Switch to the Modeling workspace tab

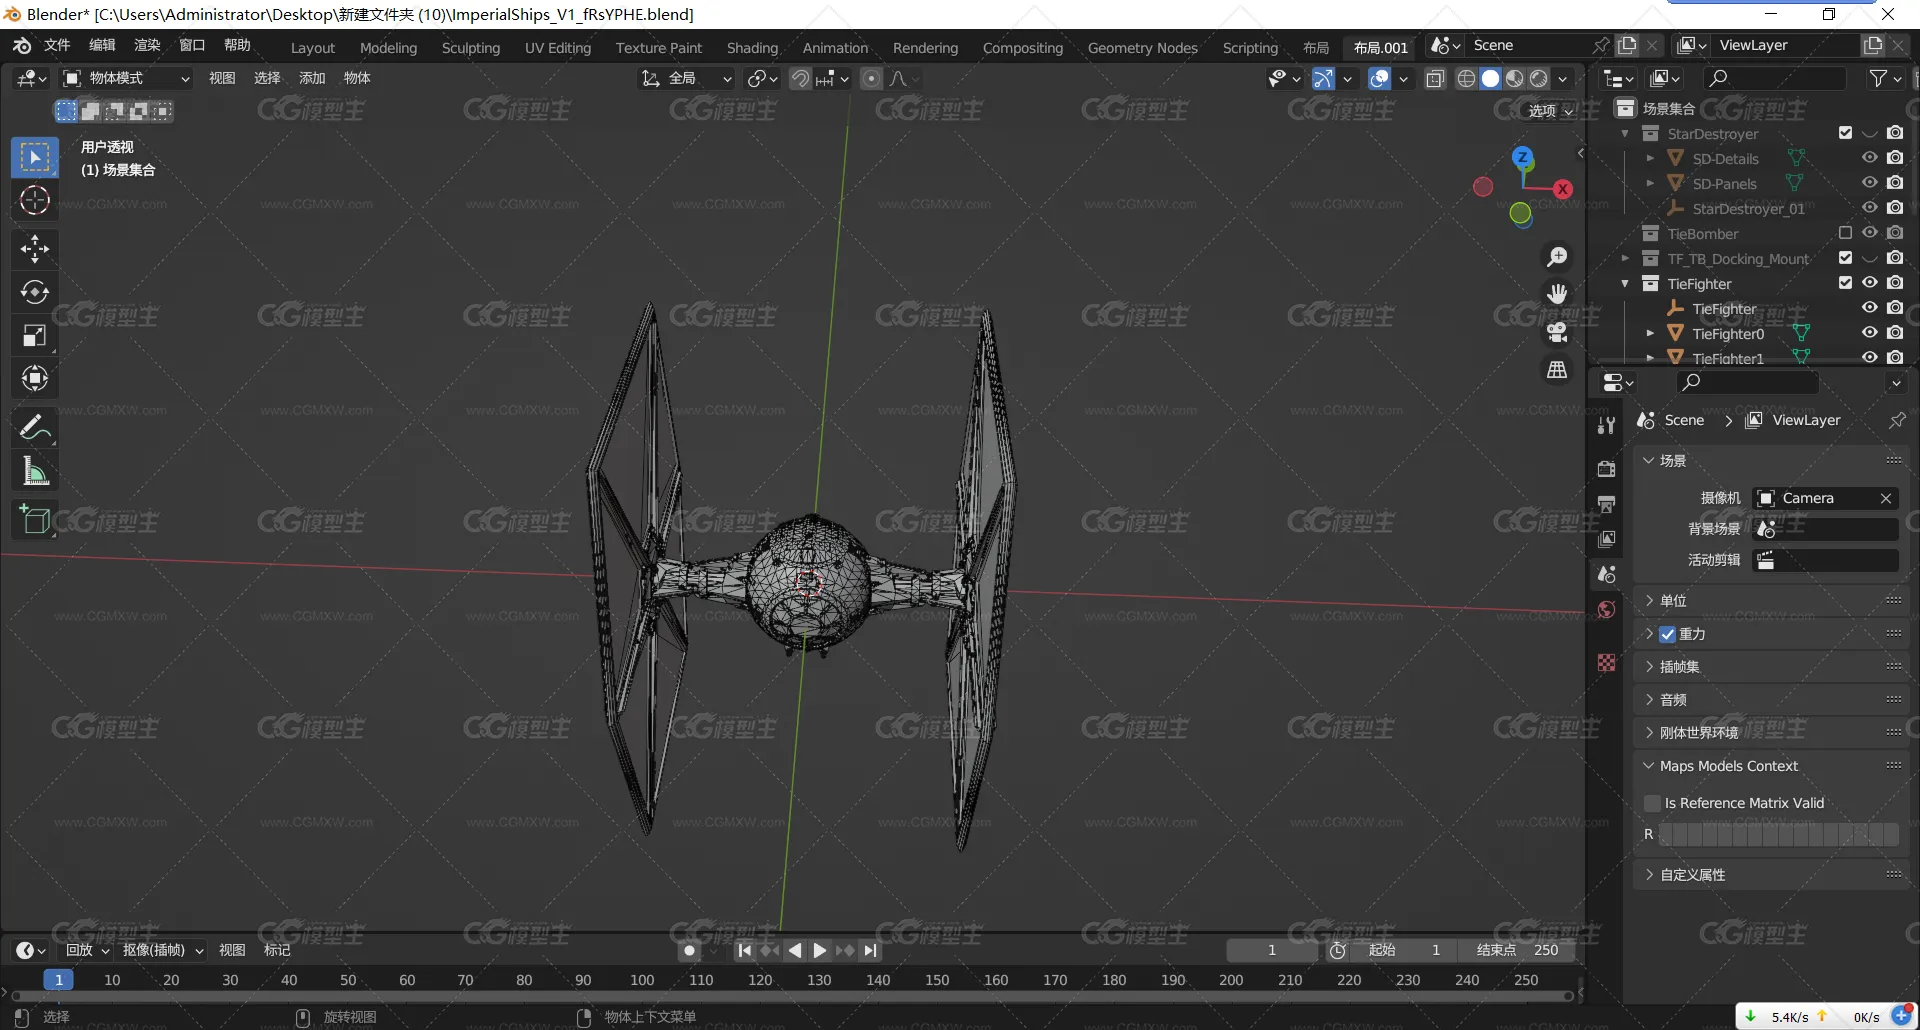(x=388, y=48)
